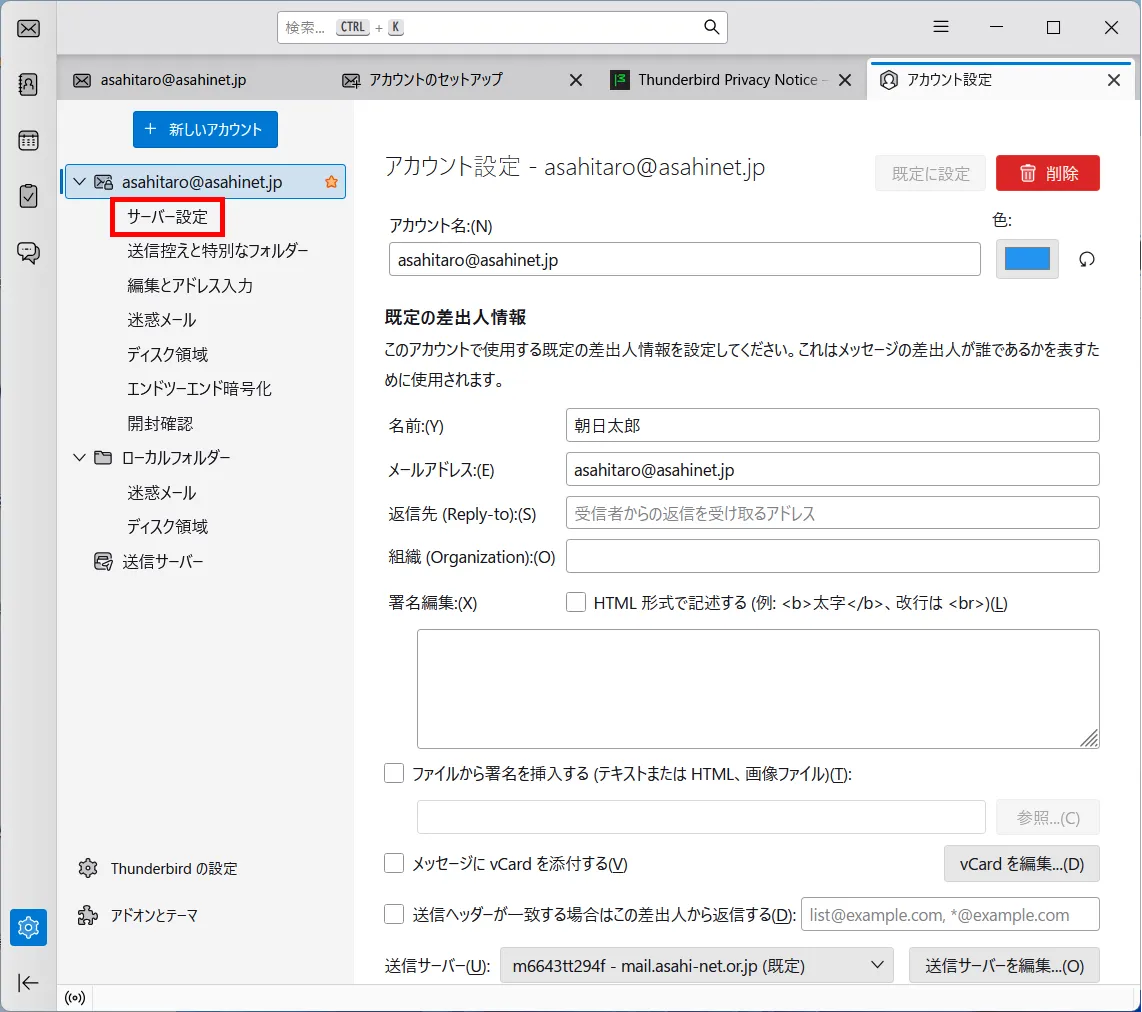This screenshot has width=1142, height=1012.
Task: Click the randomize color icon beside 色
Action: point(1087,259)
